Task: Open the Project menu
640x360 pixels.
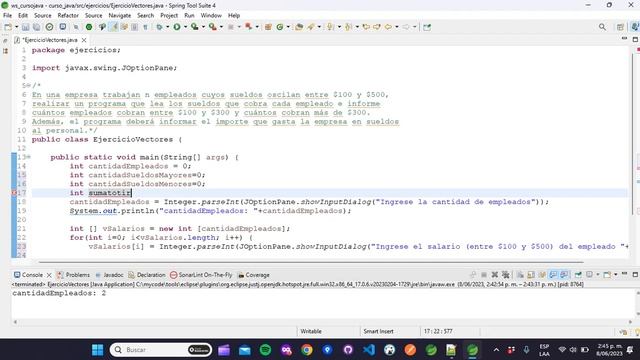Action: point(169,16)
